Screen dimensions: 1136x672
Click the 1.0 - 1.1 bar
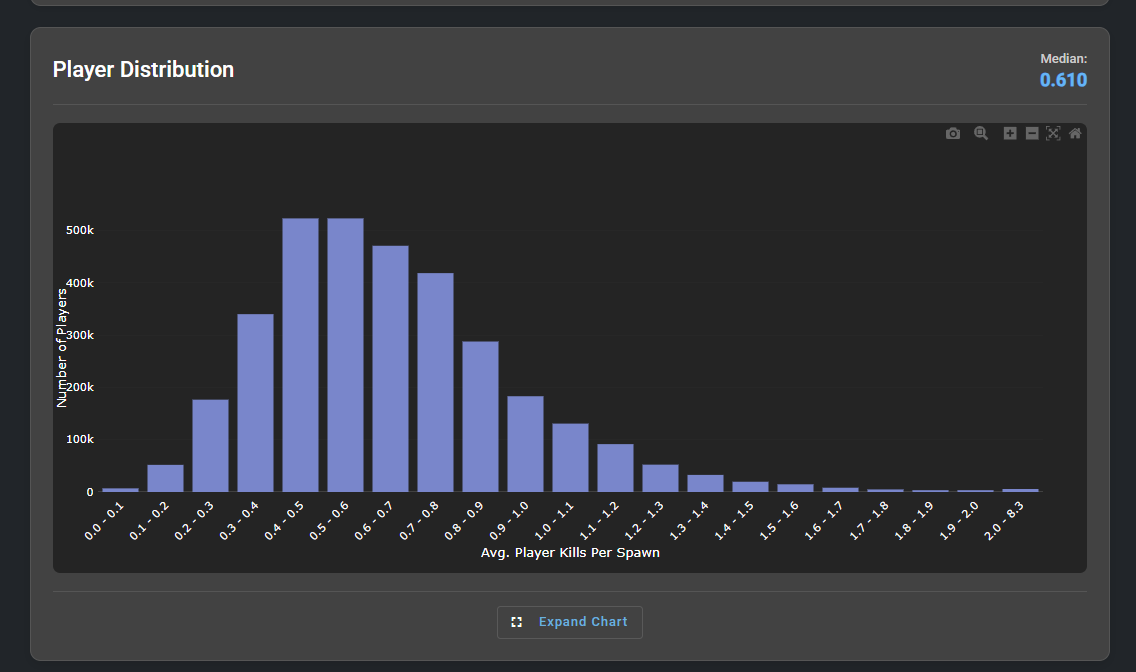coord(570,458)
